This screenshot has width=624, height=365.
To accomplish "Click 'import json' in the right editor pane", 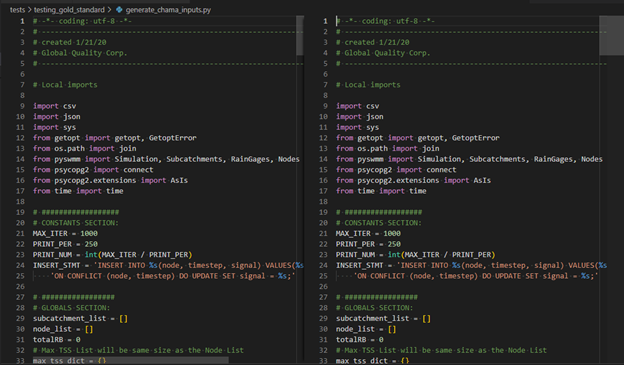I will point(360,117).
